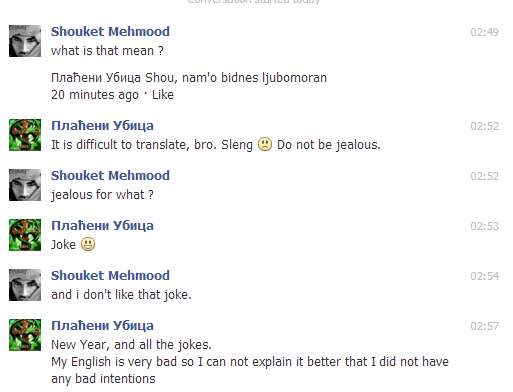513x392 pixels.
Task: Click Плаћени Убица name at 02:57 message
Action: point(102,326)
